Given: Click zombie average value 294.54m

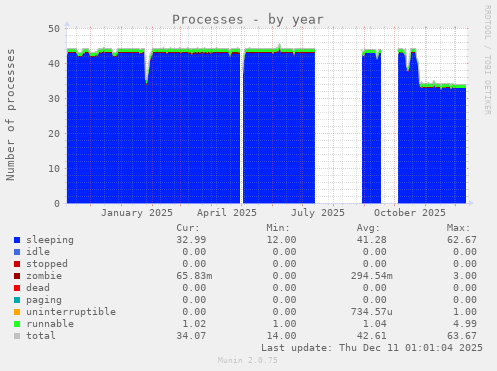Looking at the screenshot, I should [372, 276].
